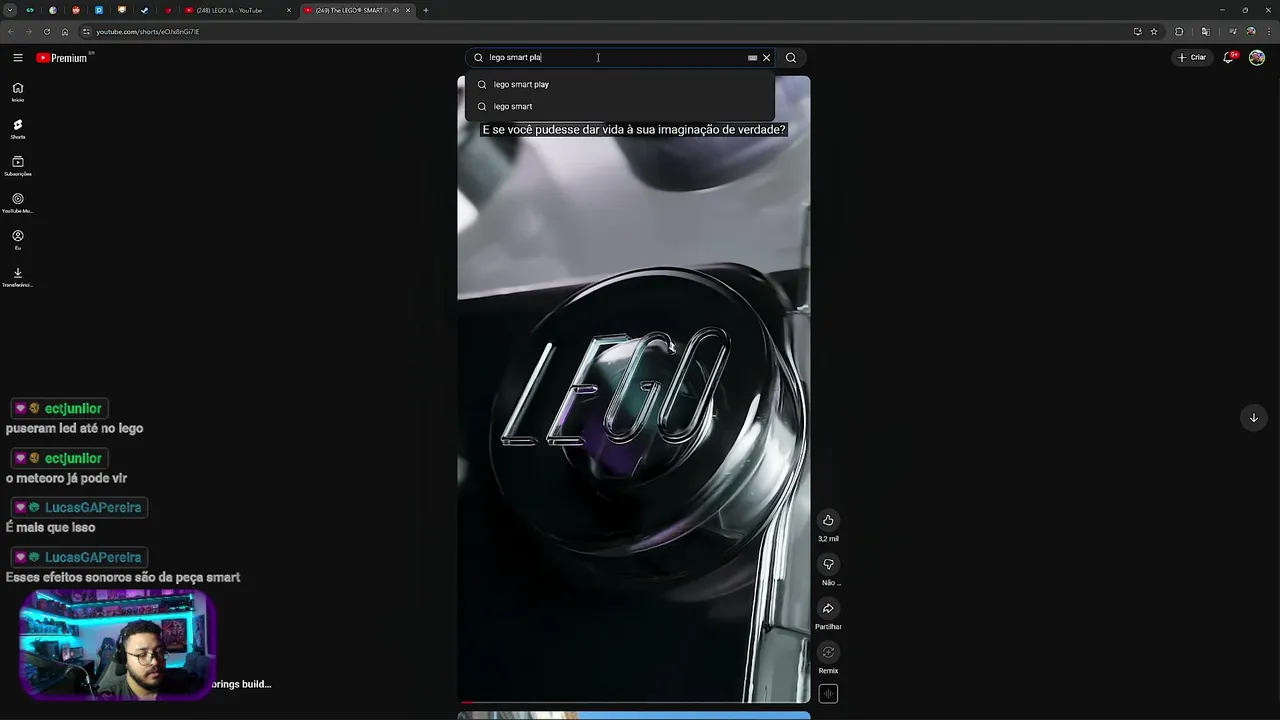
Task: Open the Eu (You) page in the sidebar
Action: pos(18,240)
